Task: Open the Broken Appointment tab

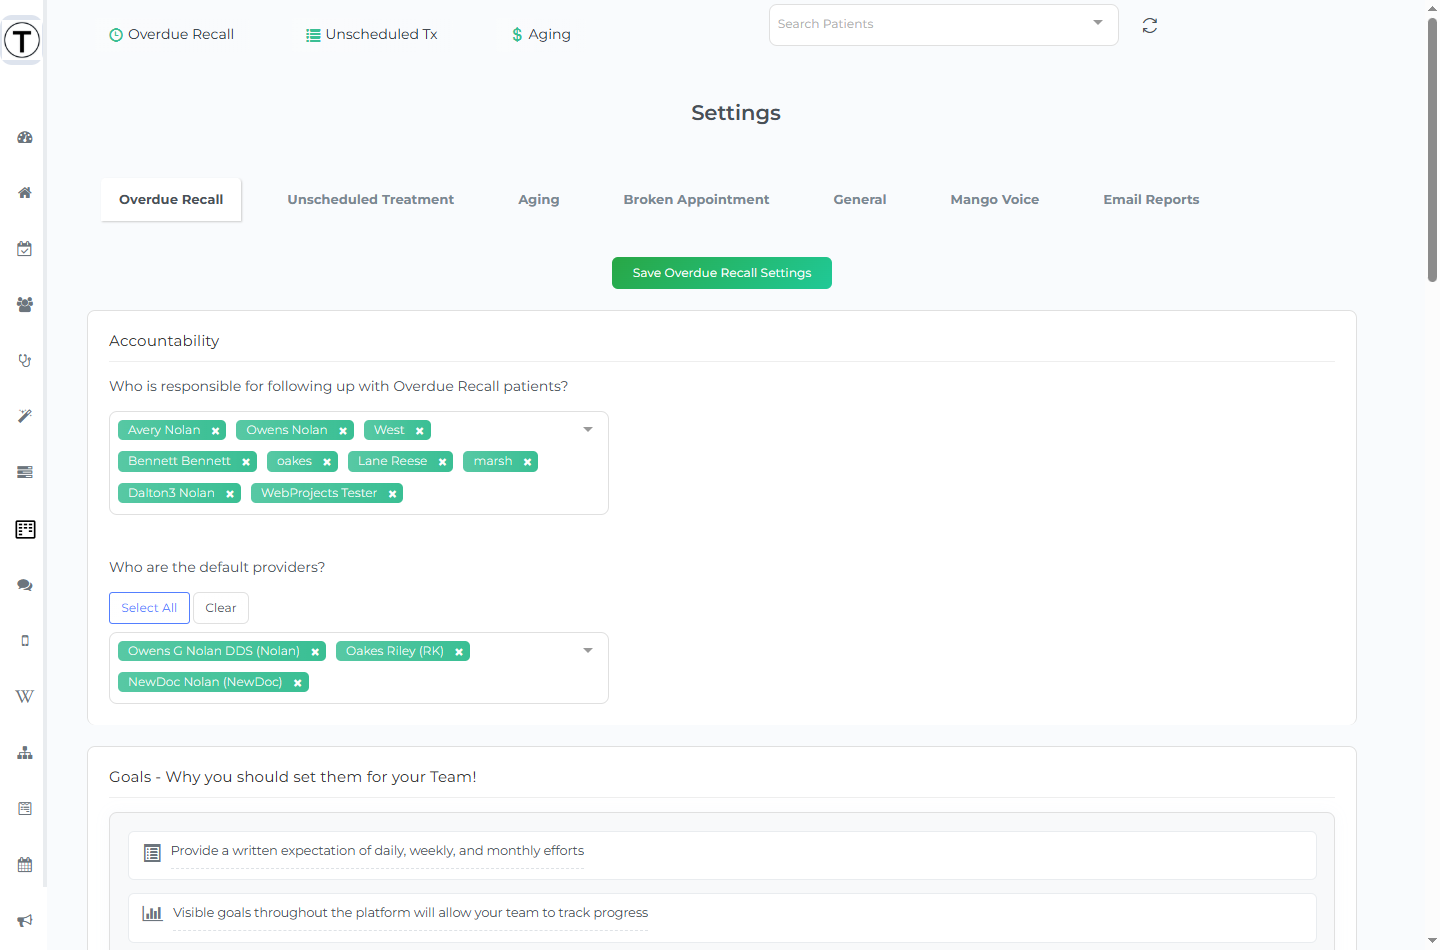Action: 697,200
